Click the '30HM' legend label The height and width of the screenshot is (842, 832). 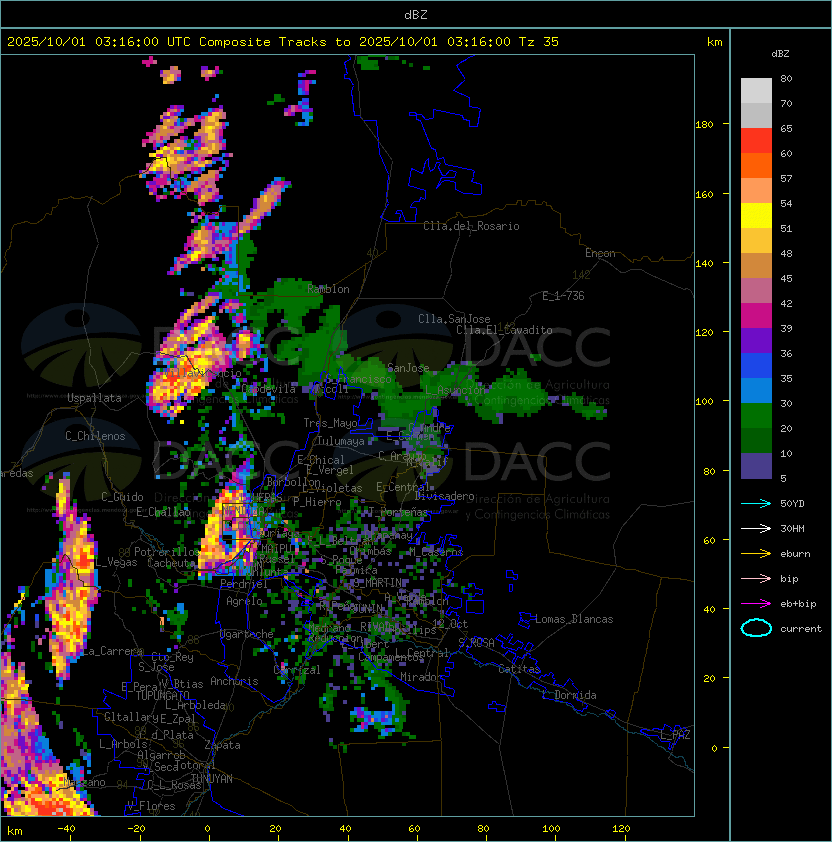792,529
